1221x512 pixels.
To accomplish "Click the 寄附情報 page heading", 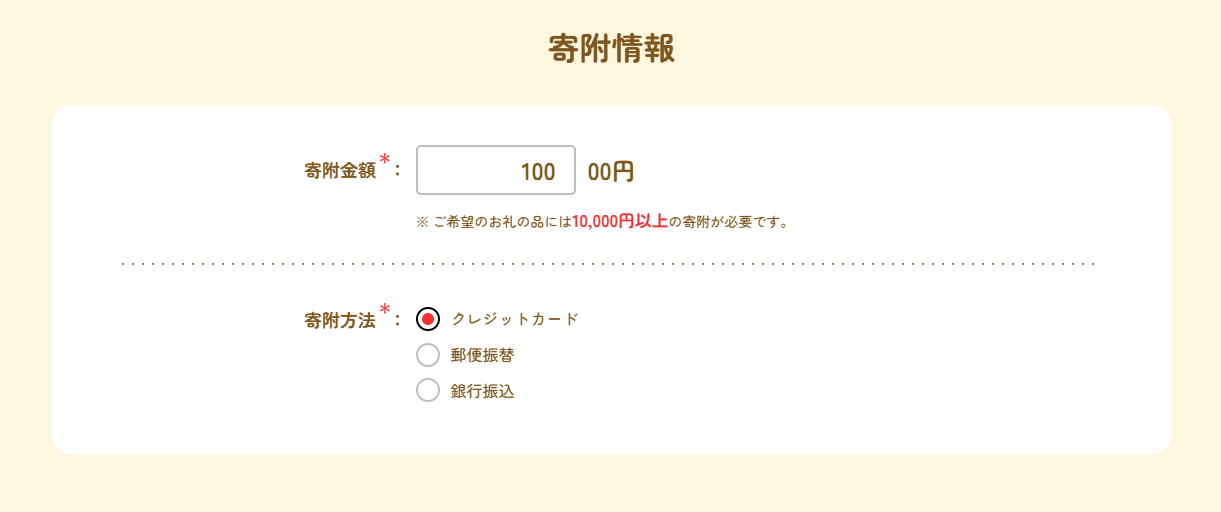I will click(x=611, y=49).
